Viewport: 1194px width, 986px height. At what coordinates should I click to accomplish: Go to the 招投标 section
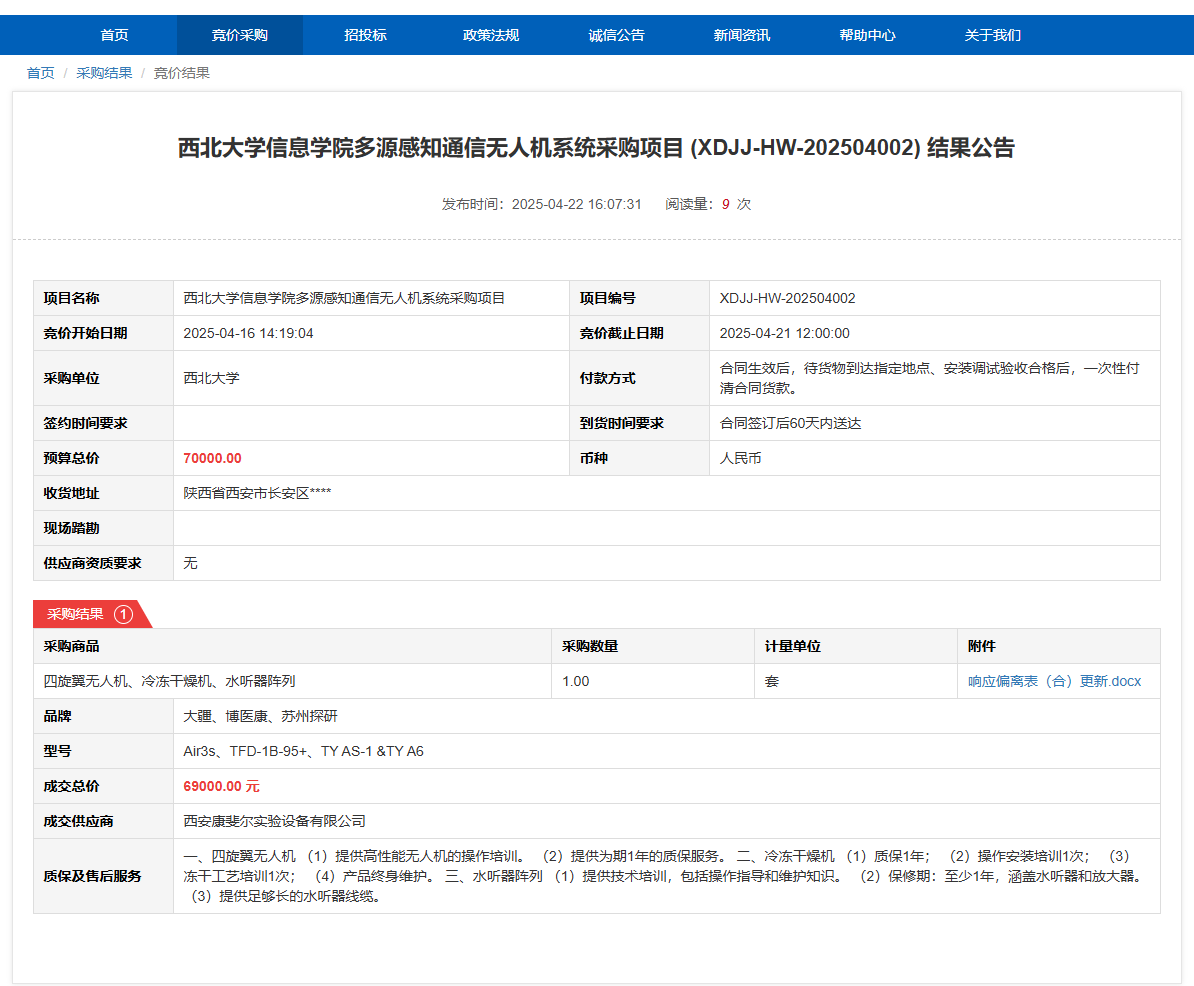click(365, 35)
